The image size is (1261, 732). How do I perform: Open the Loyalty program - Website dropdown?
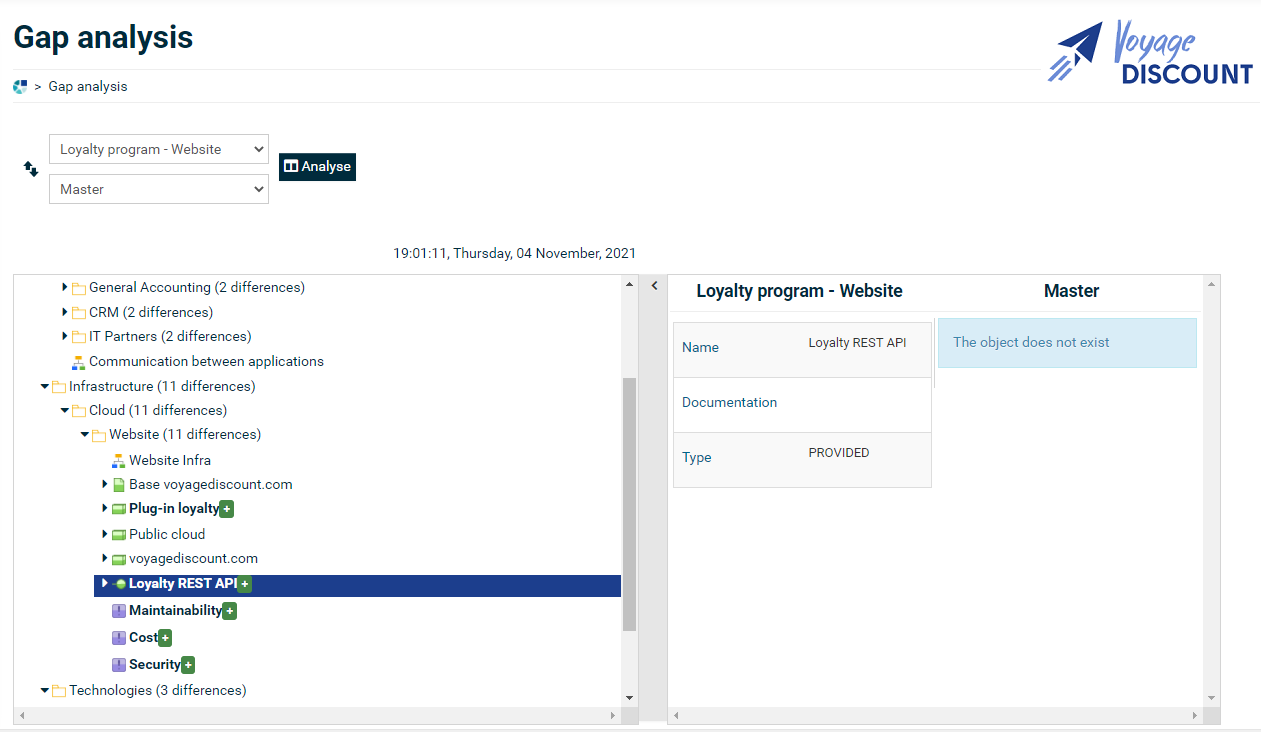[x=159, y=149]
